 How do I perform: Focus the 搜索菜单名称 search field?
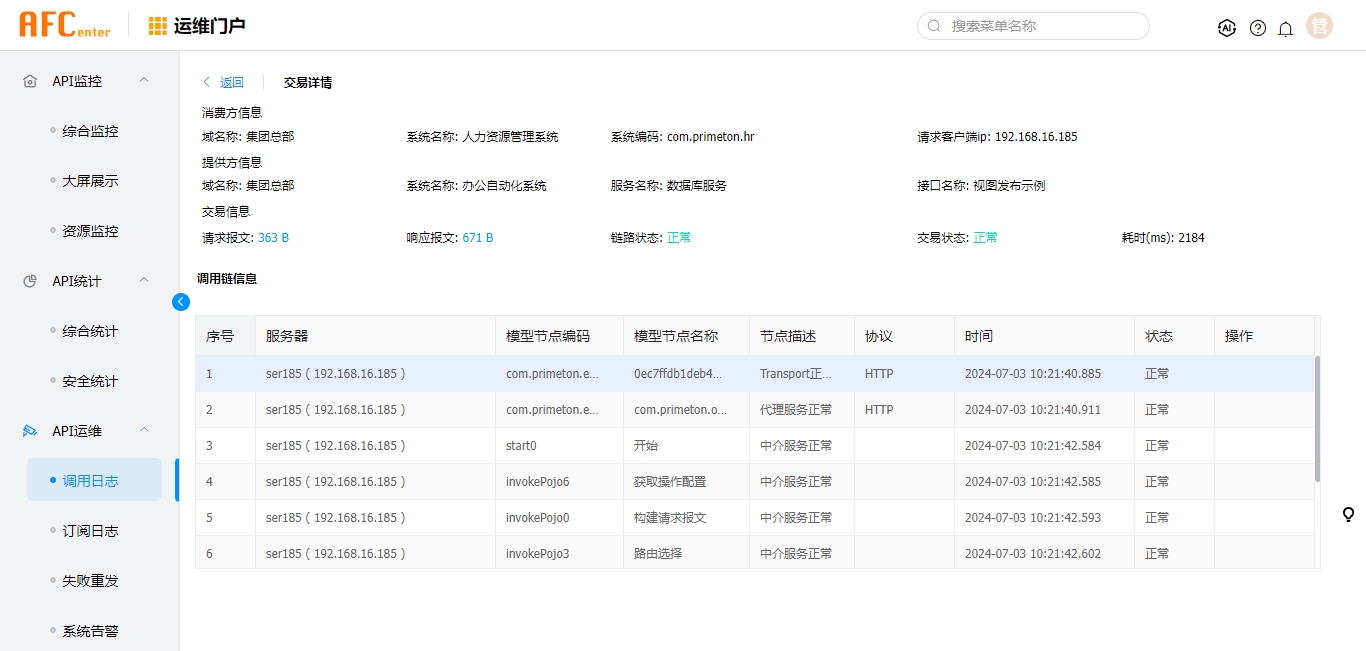(1040, 26)
